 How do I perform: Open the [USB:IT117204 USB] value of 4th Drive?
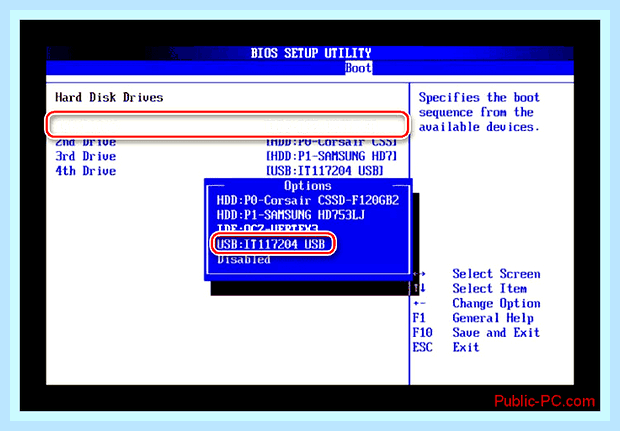point(325,171)
